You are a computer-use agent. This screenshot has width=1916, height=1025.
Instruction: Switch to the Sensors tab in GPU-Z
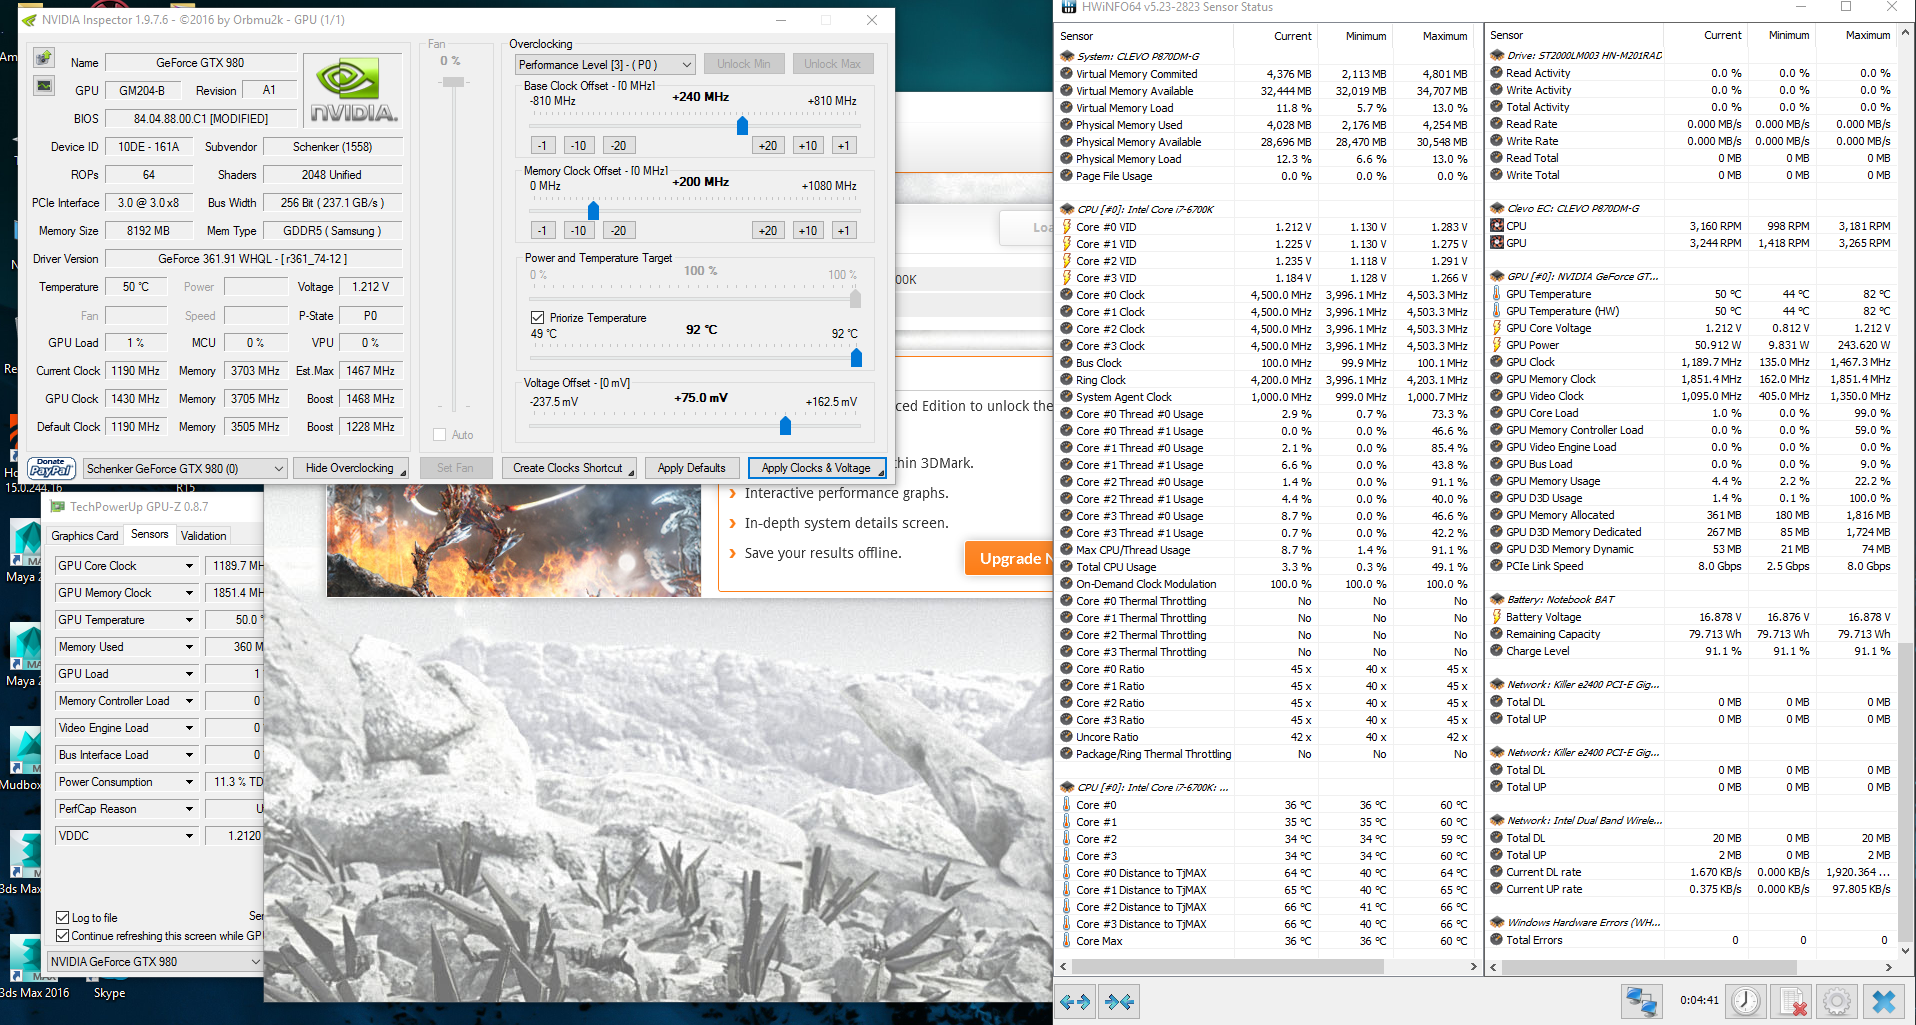(150, 534)
